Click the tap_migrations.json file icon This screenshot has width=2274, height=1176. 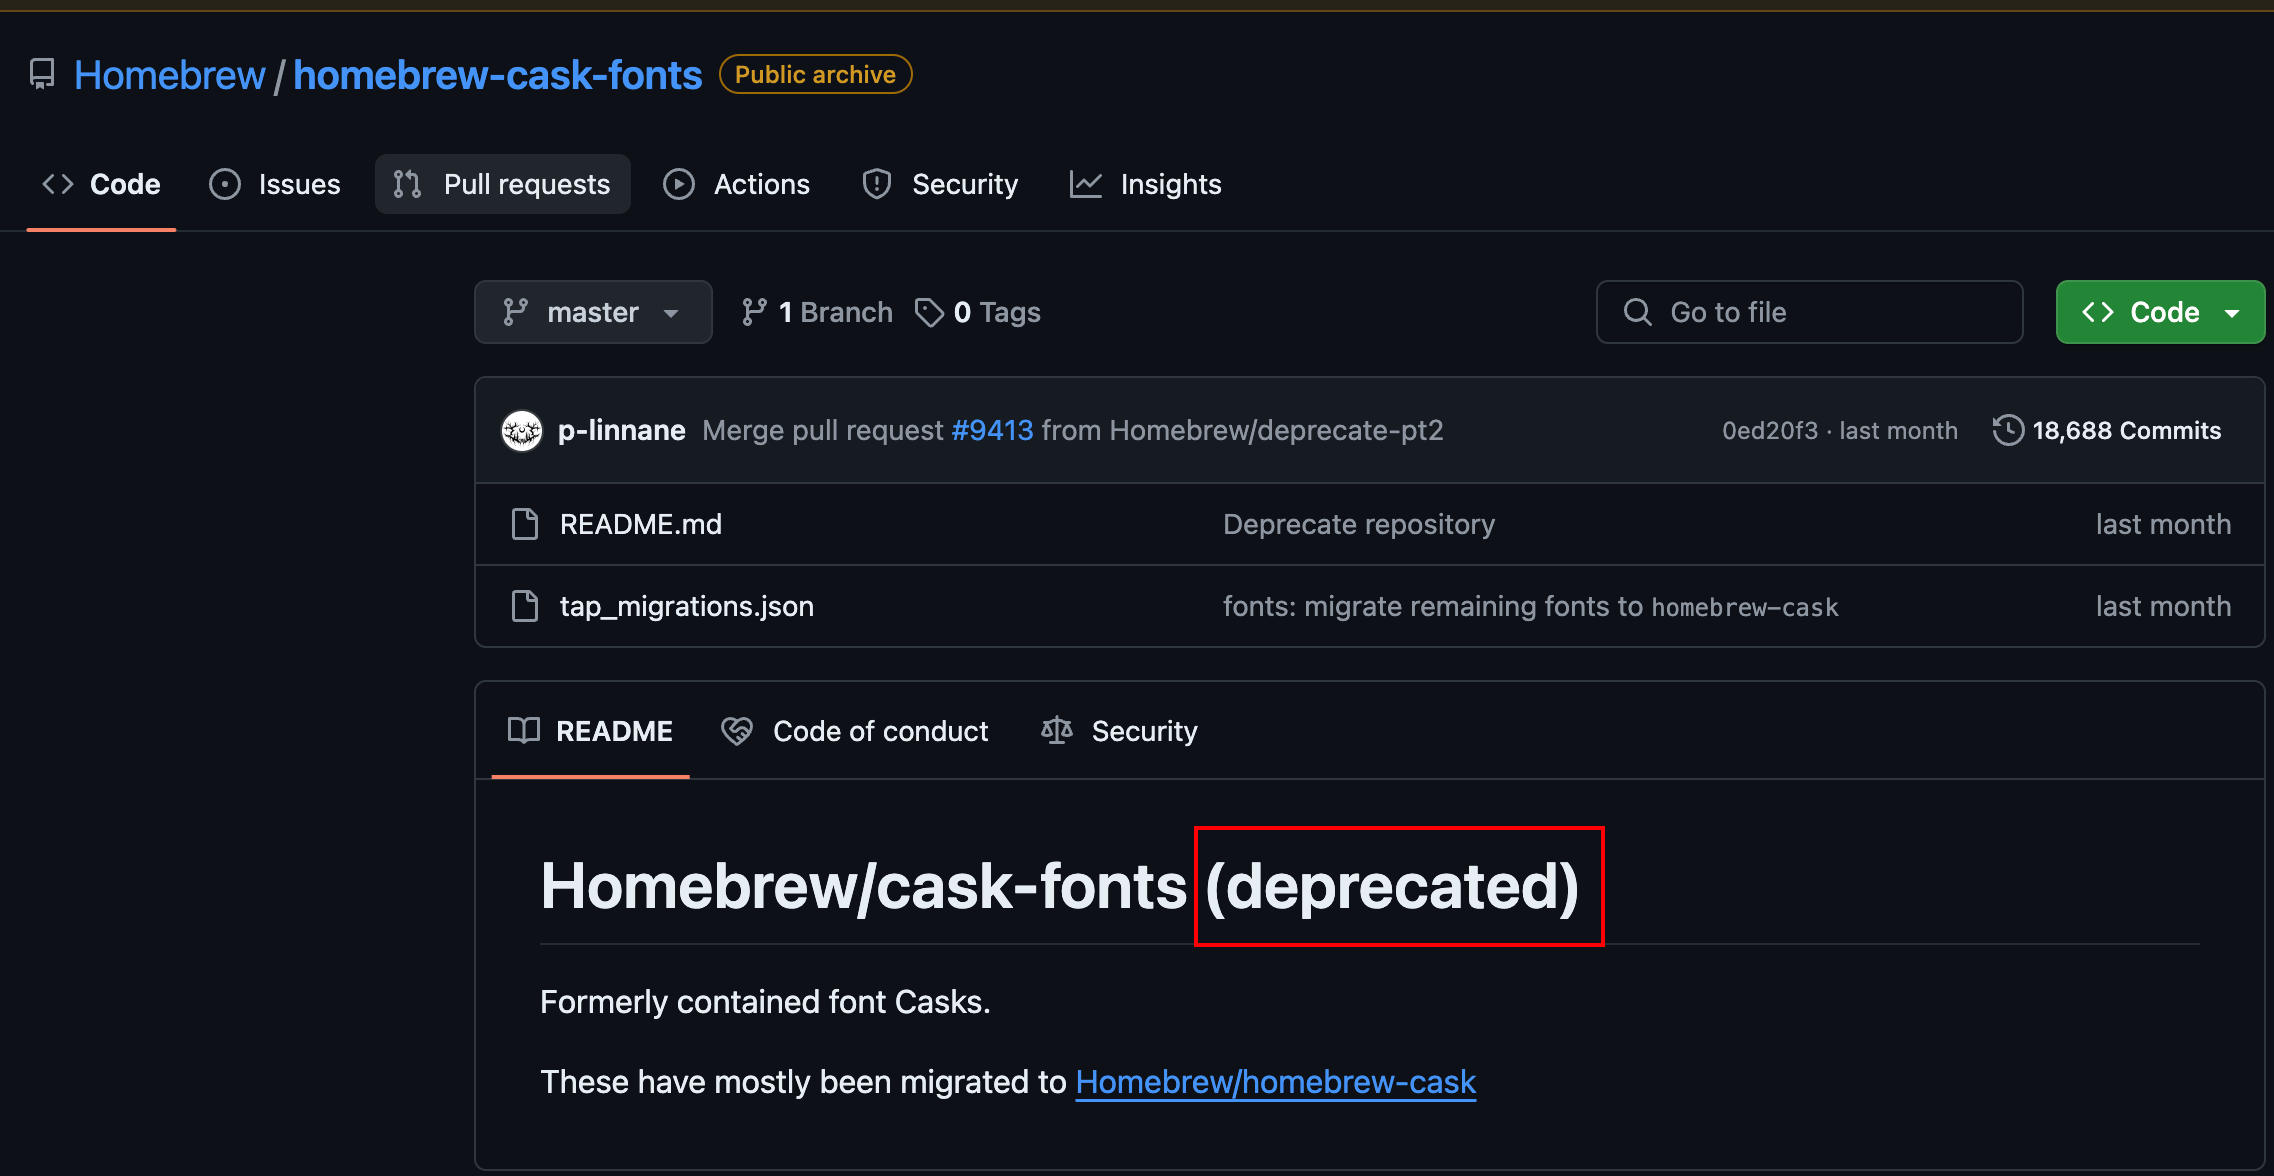525,606
